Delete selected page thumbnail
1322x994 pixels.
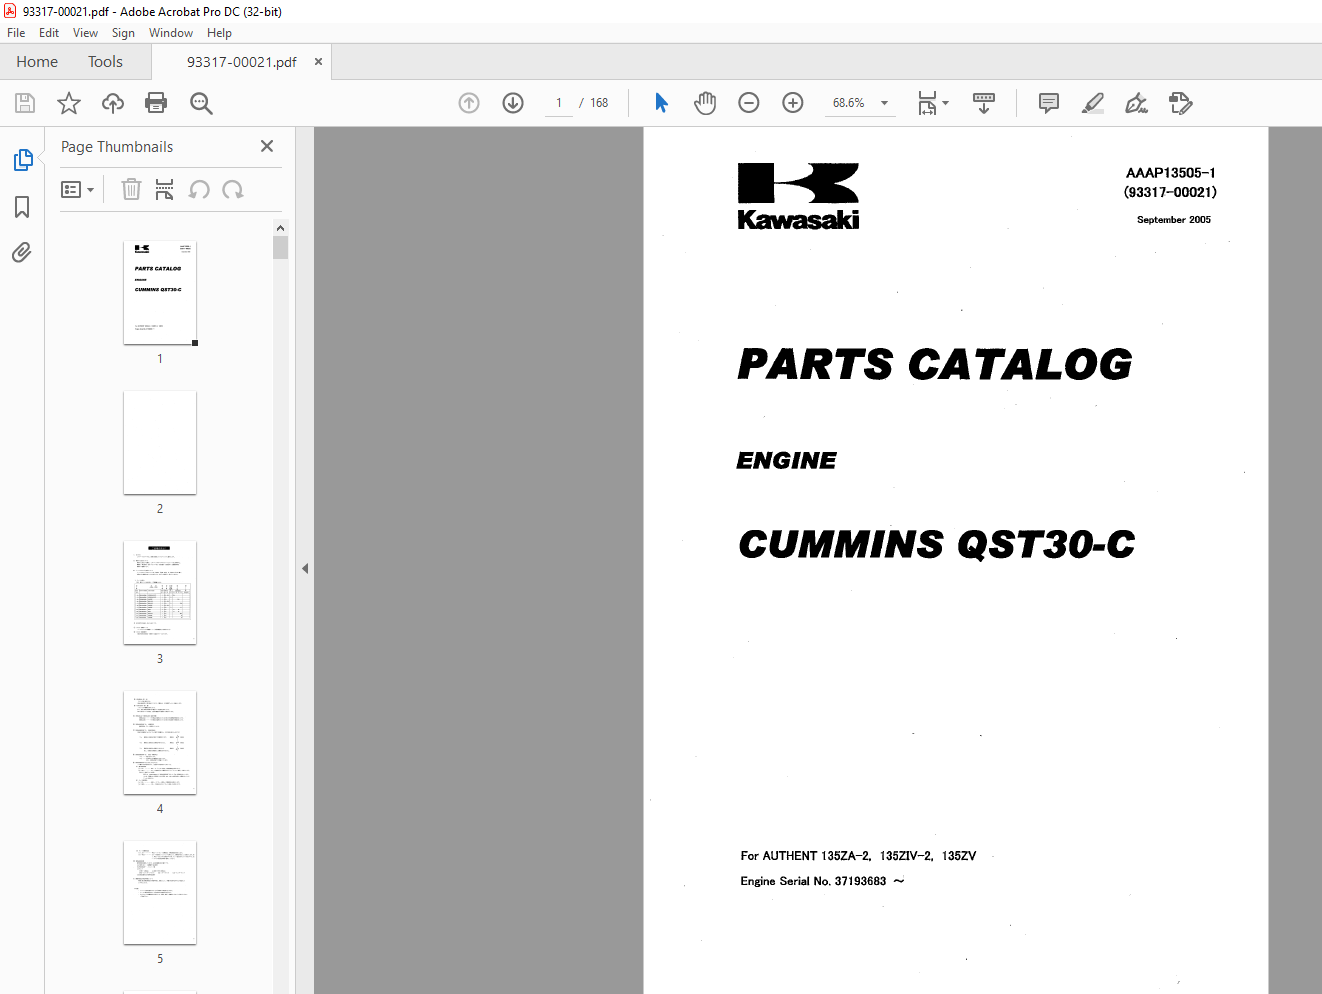[x=131, y=189]
